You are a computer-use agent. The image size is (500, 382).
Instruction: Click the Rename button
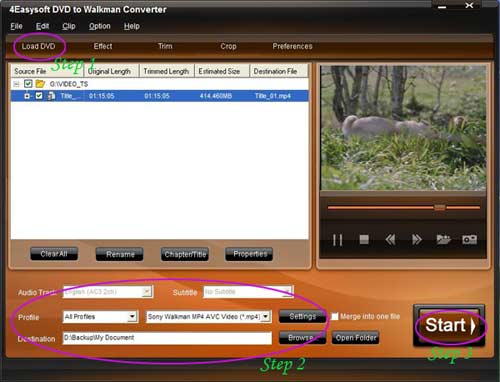pos(120,254)
